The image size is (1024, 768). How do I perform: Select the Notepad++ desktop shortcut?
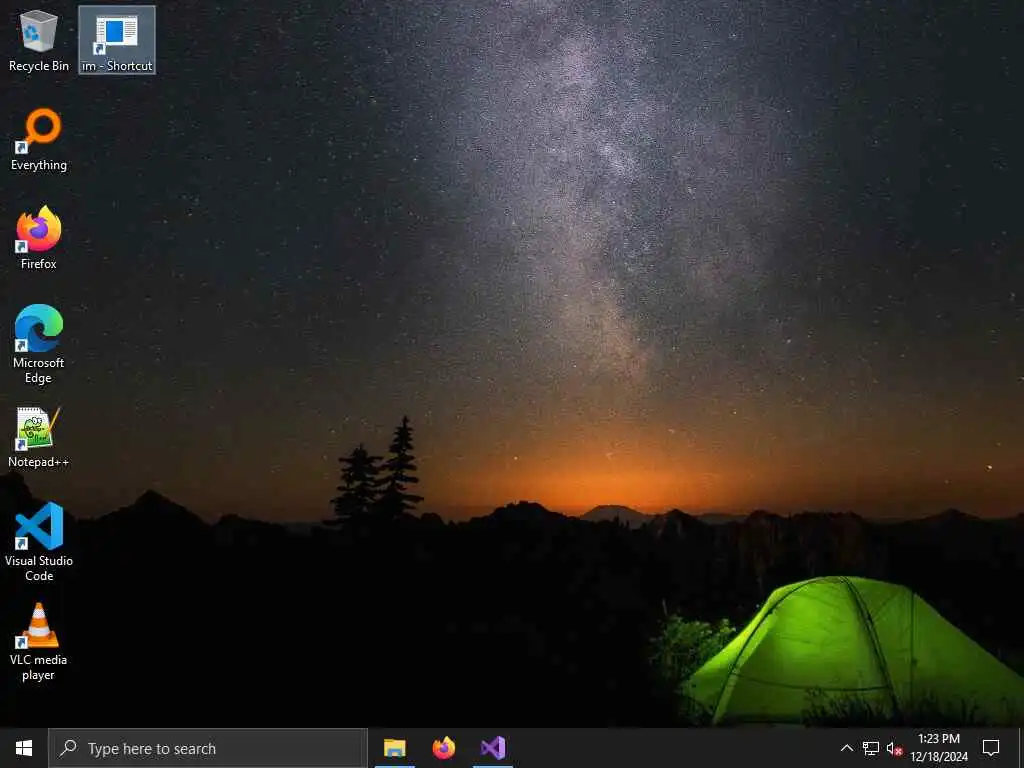point(39,437)
